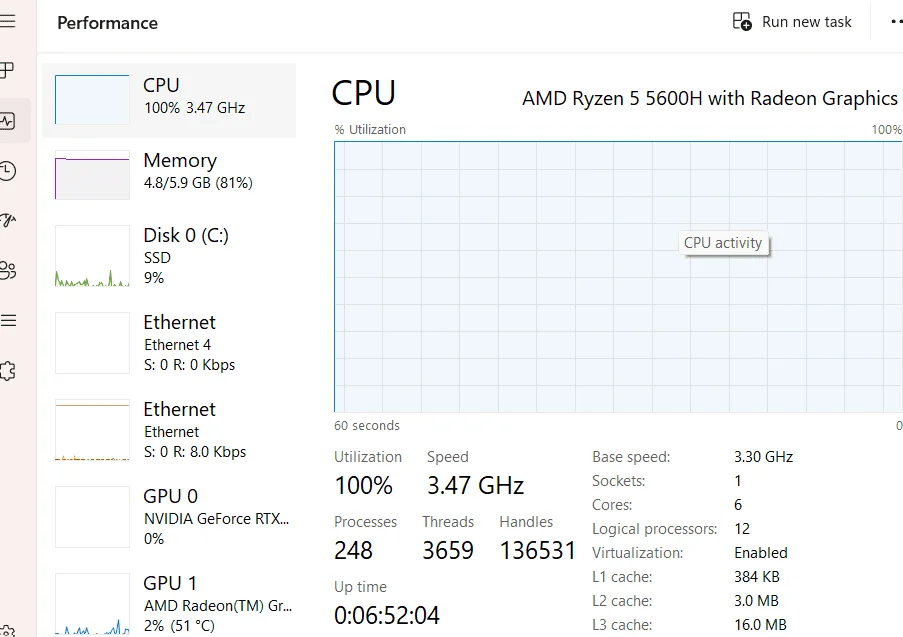Click the 60 seconds axis label
The height and width of the screenshot is (637, 903).
point(367,426)
